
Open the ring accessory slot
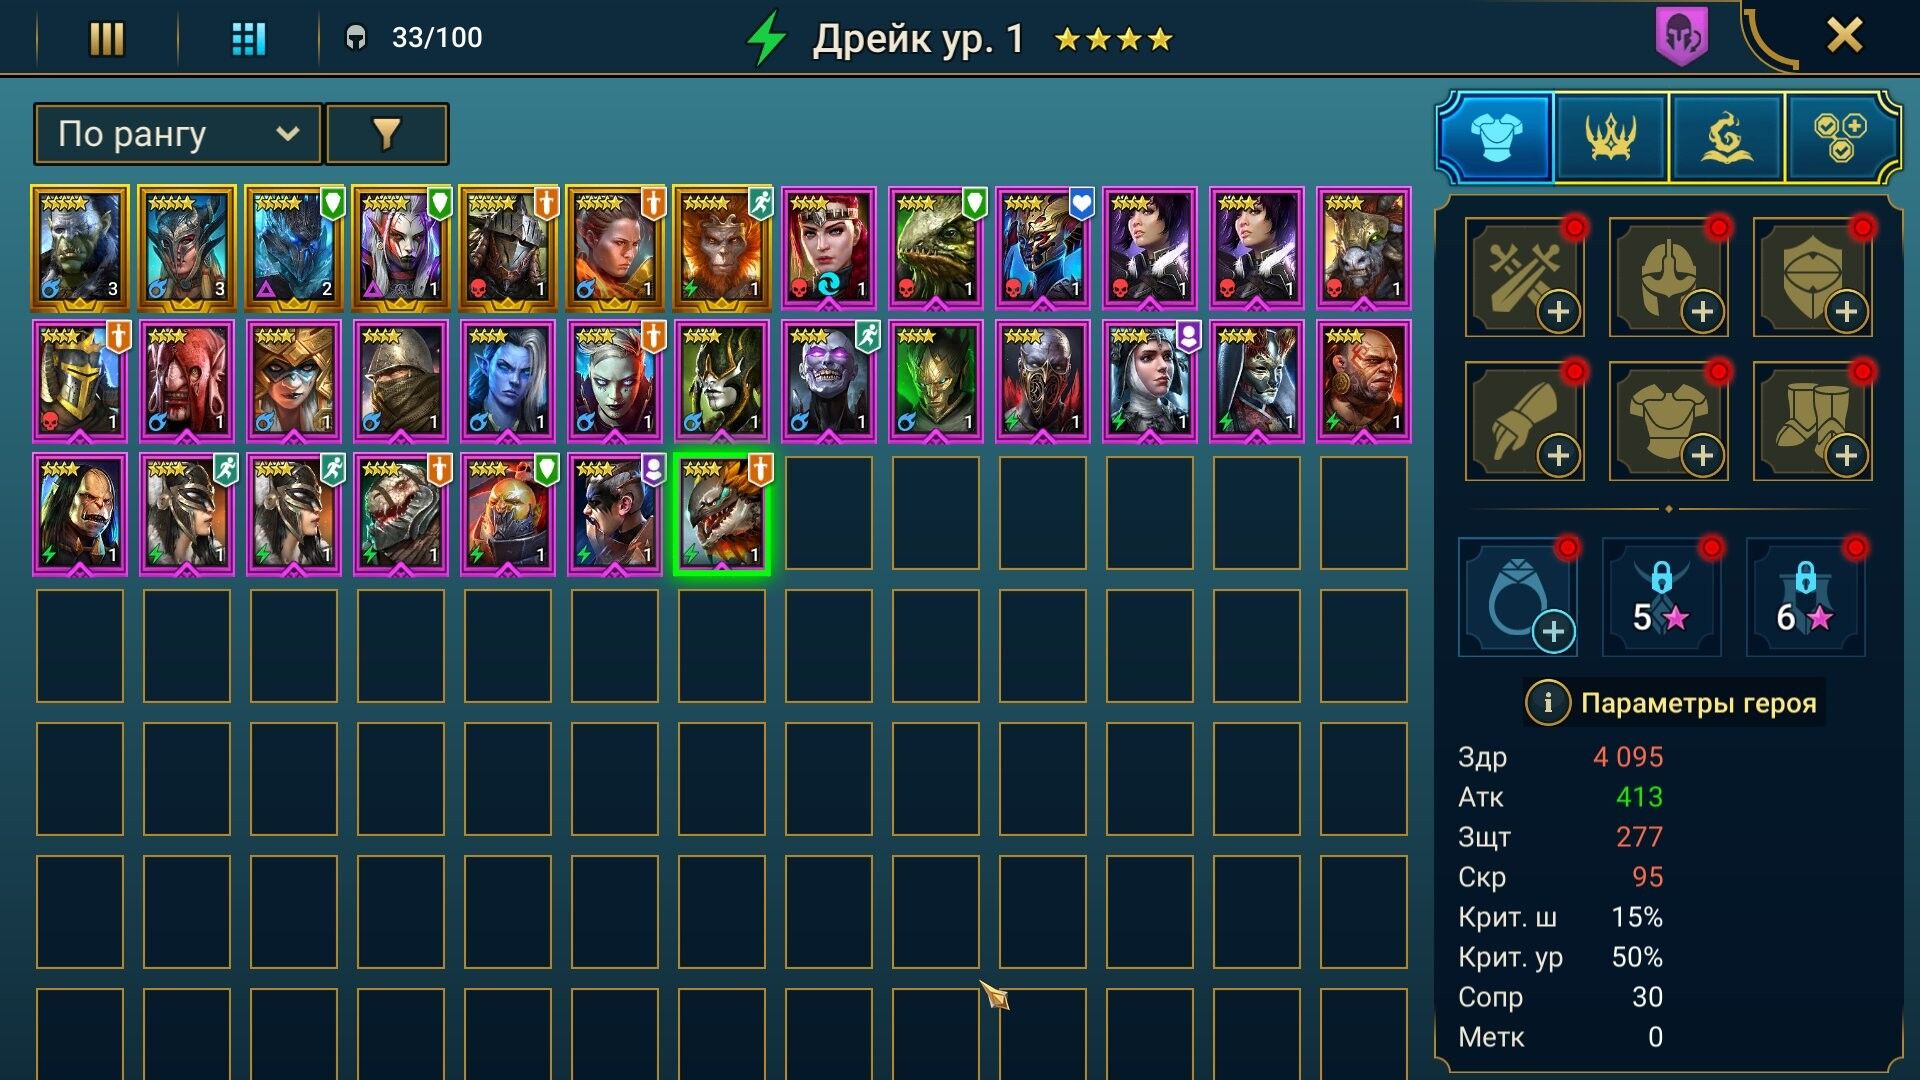pyautogui.click(x=1517, y=597)
